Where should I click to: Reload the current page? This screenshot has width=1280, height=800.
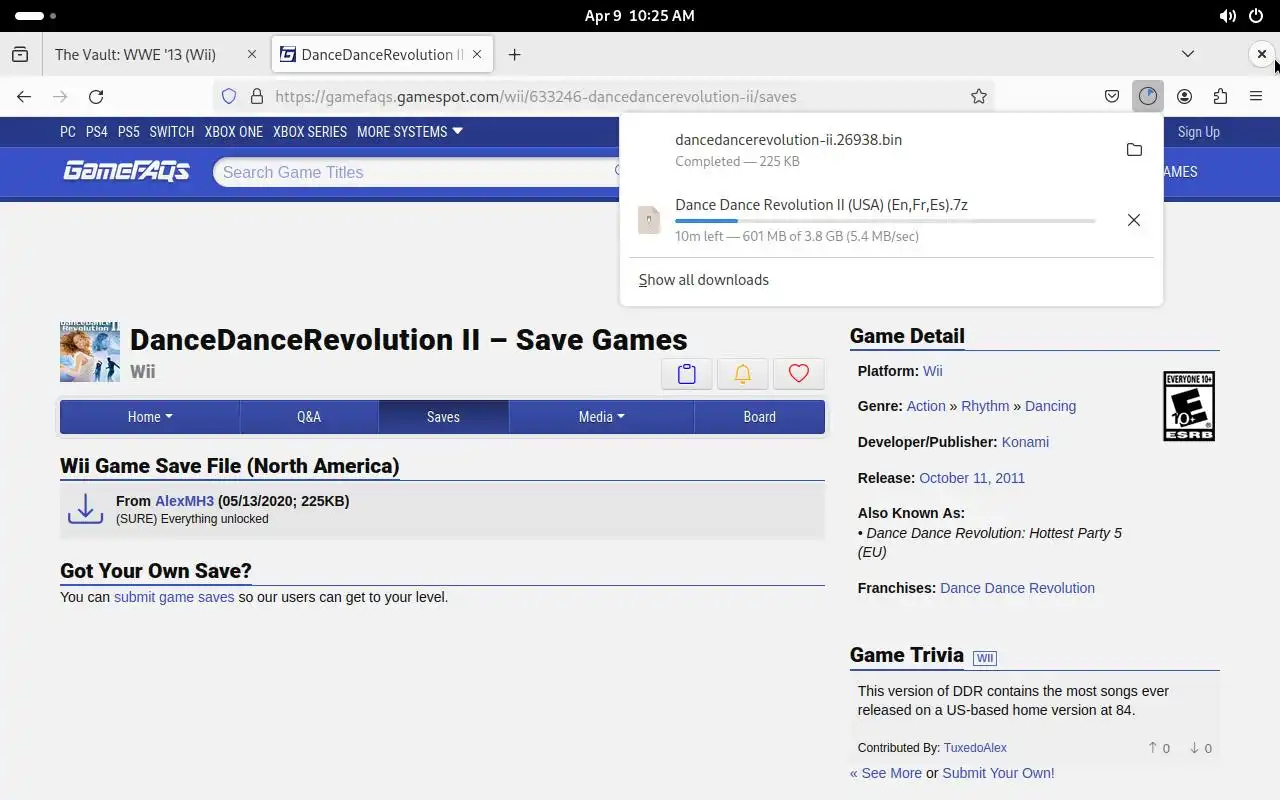click(x=96, y=97)
